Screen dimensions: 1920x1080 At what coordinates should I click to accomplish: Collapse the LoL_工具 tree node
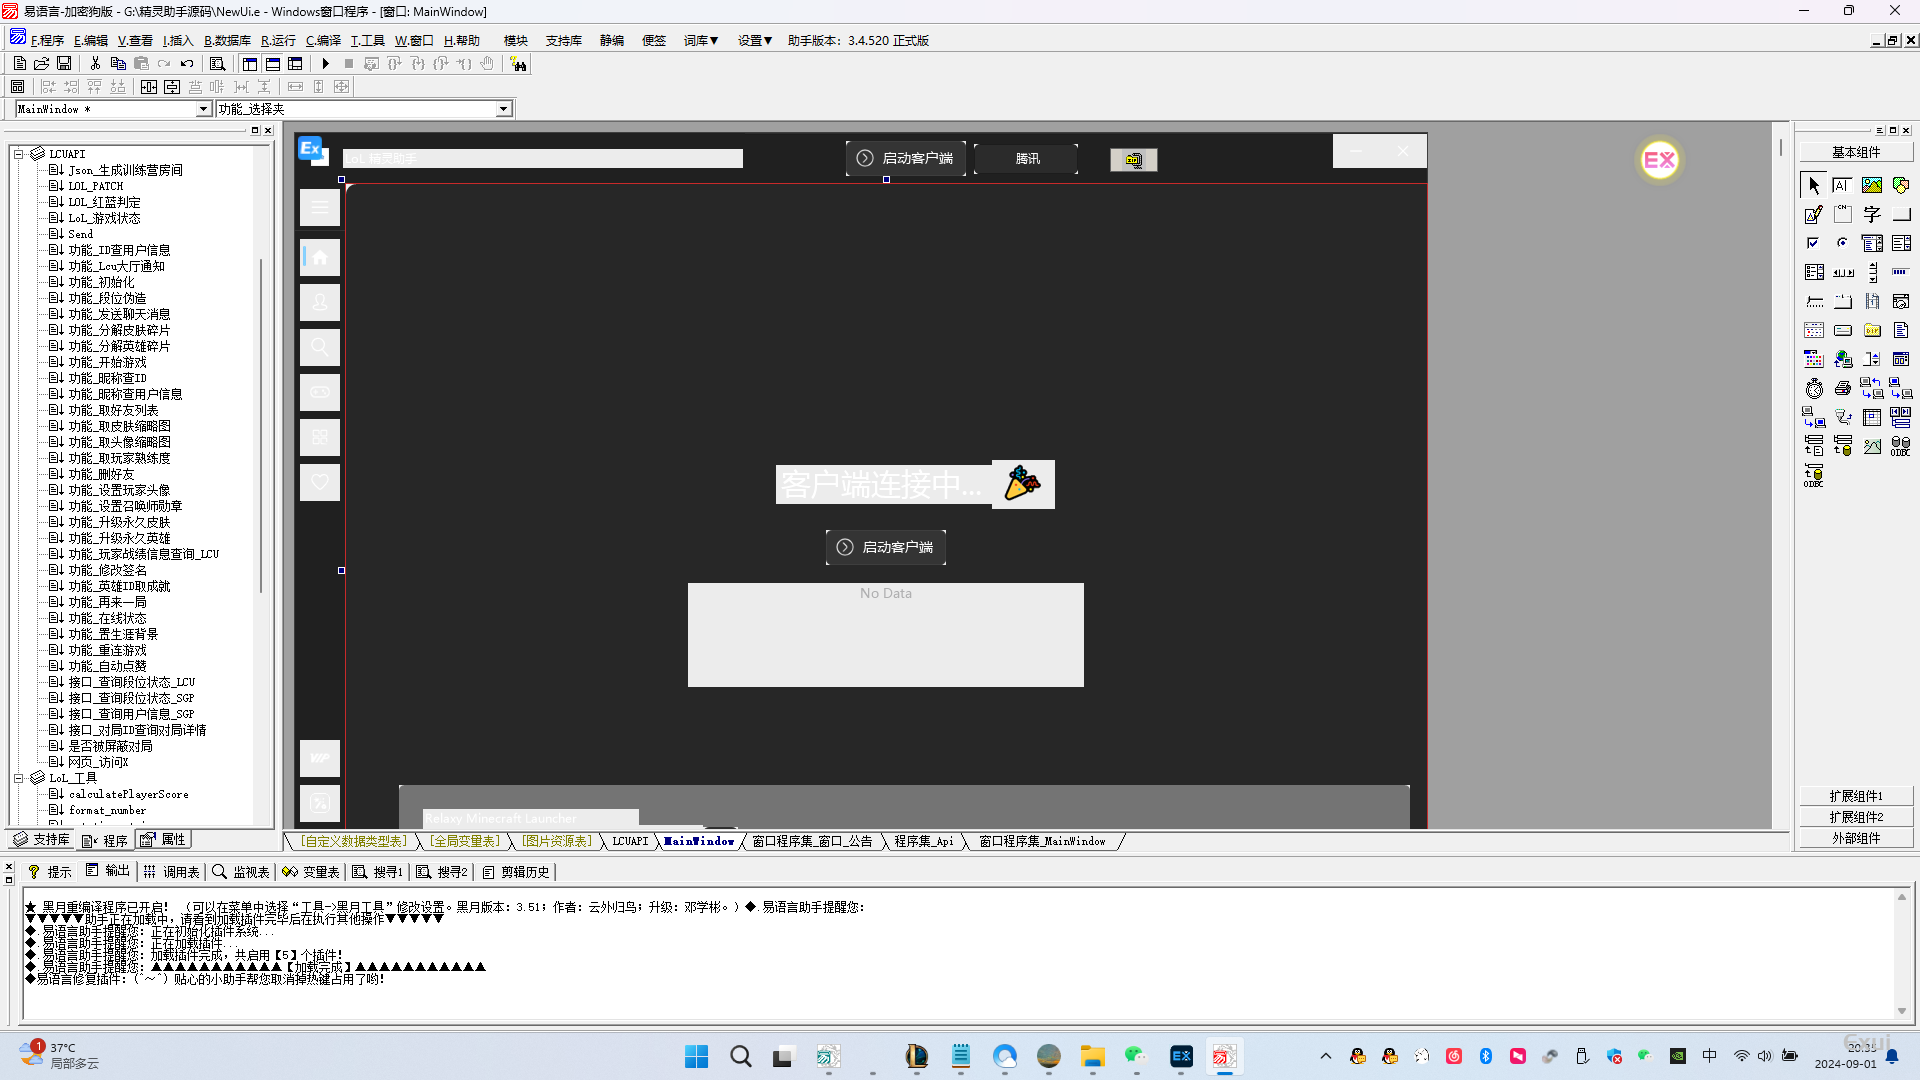[18, 778]
